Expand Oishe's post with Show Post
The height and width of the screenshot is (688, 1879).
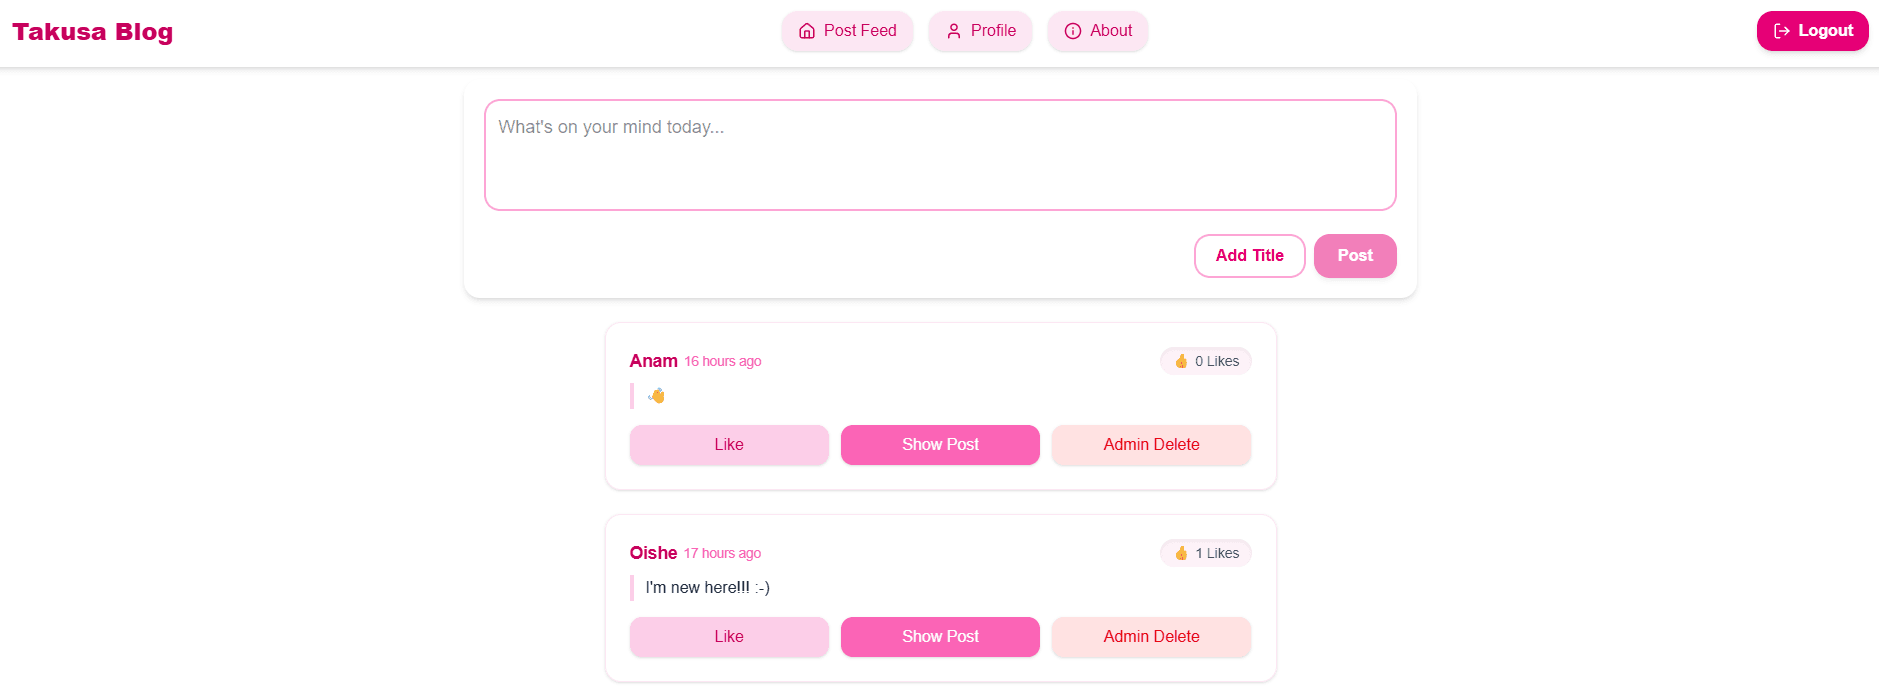940,637
